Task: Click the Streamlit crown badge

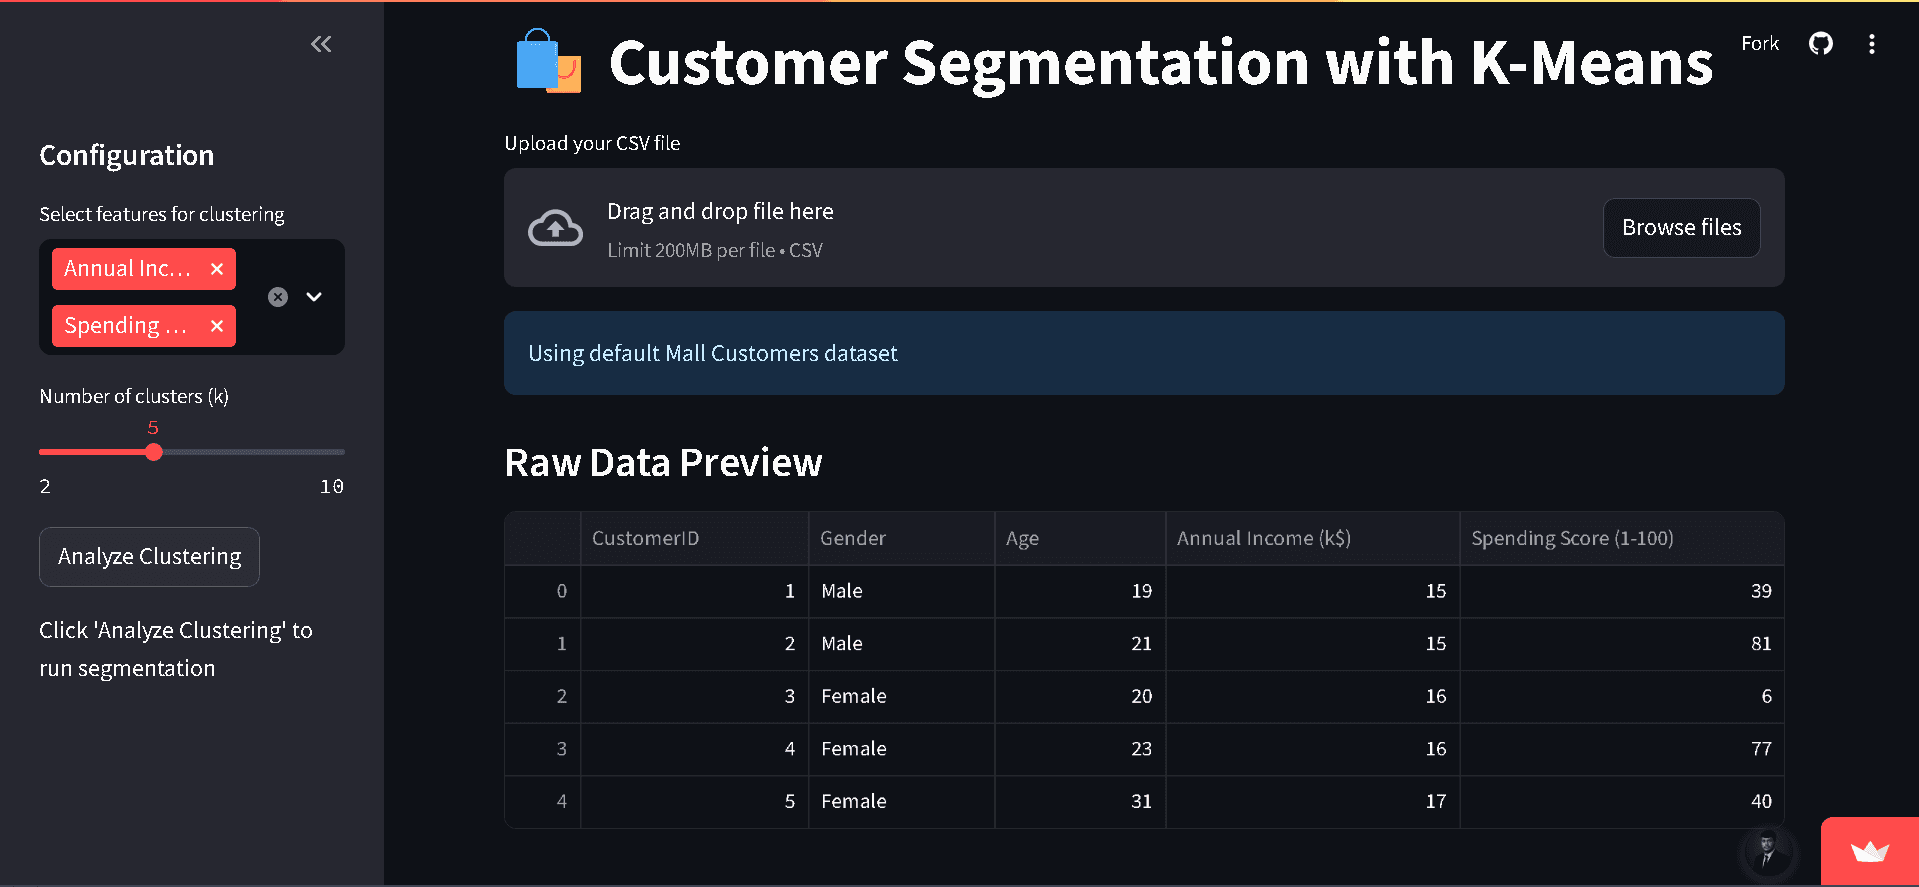Action: click(1870, 852)
